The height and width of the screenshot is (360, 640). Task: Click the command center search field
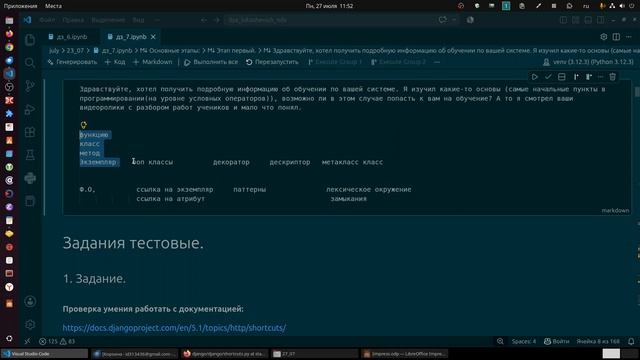pyautogui.click(x=329, y=20)
